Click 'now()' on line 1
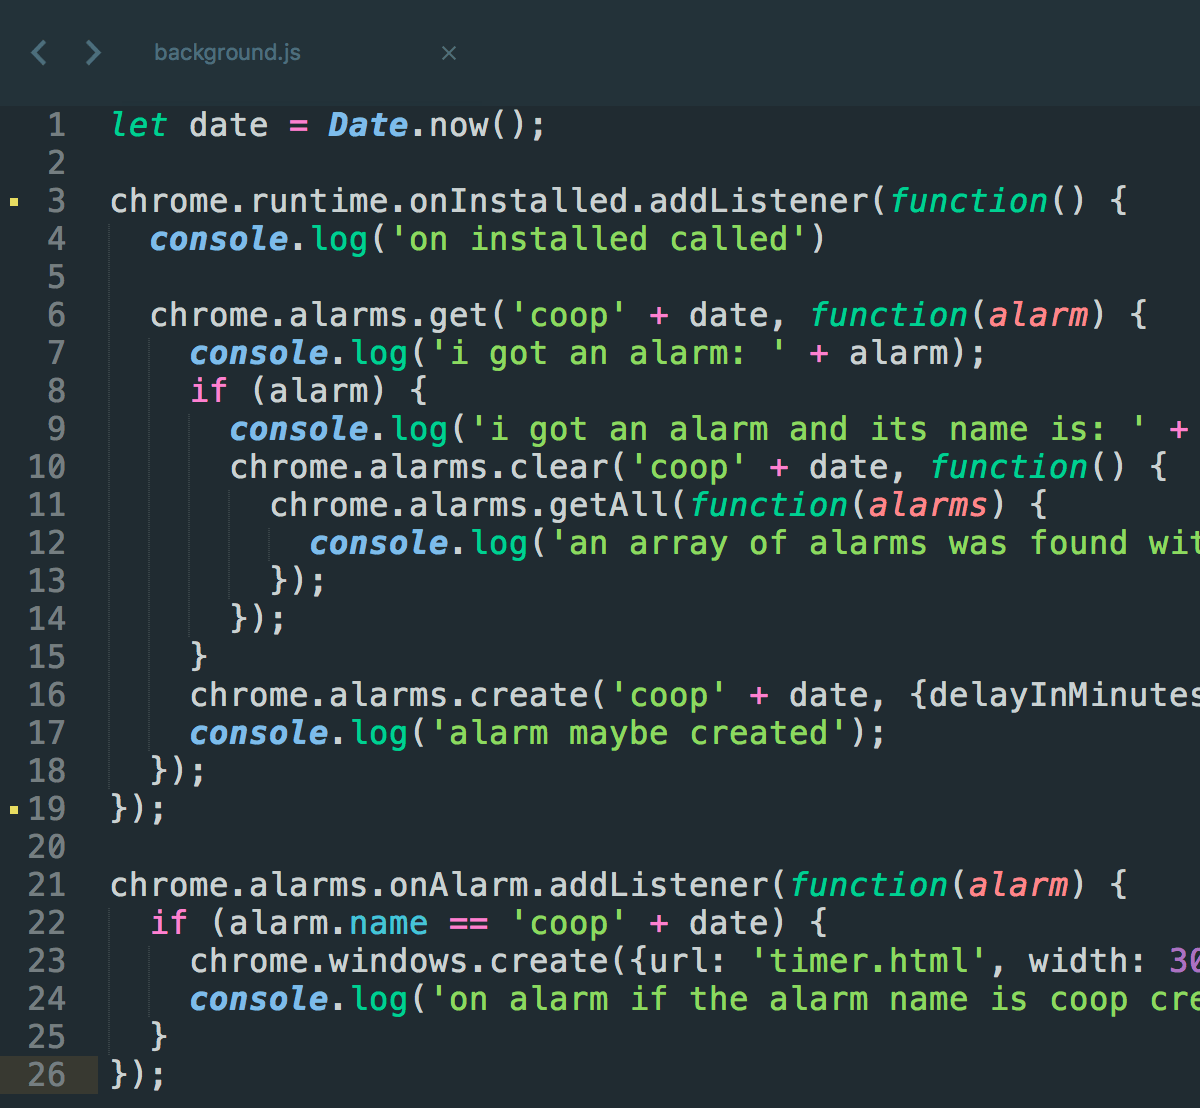The image size is (1200, 1108). click(x=478, y=125)
